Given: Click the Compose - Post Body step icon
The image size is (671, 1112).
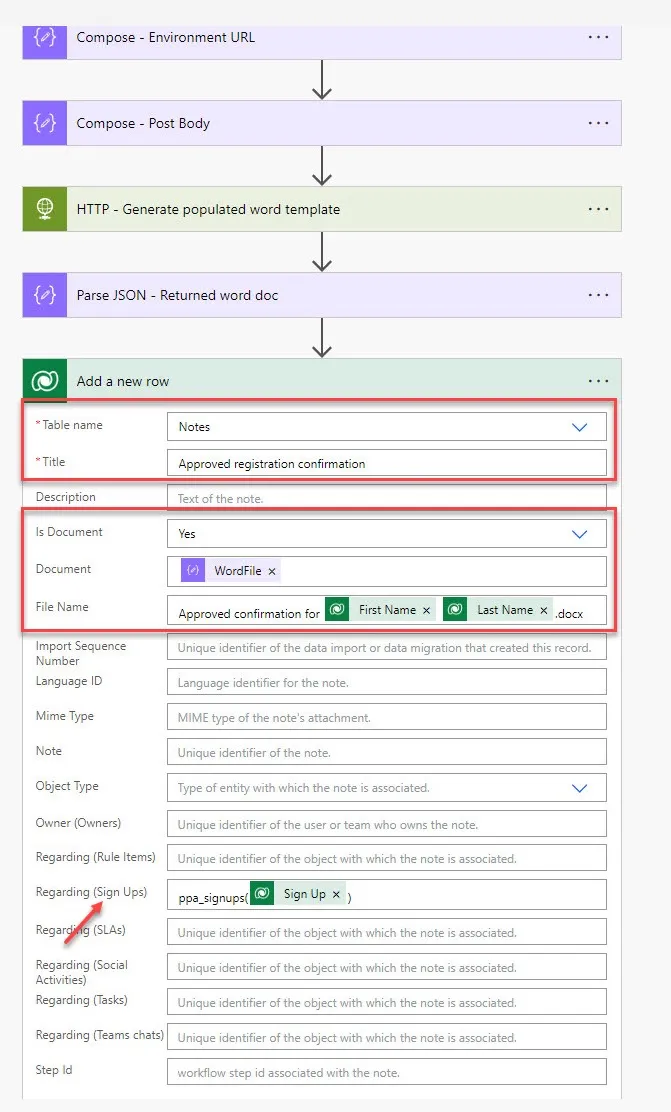Looking at the screenshot, I should pyautogui.click(x=45, y=123).
